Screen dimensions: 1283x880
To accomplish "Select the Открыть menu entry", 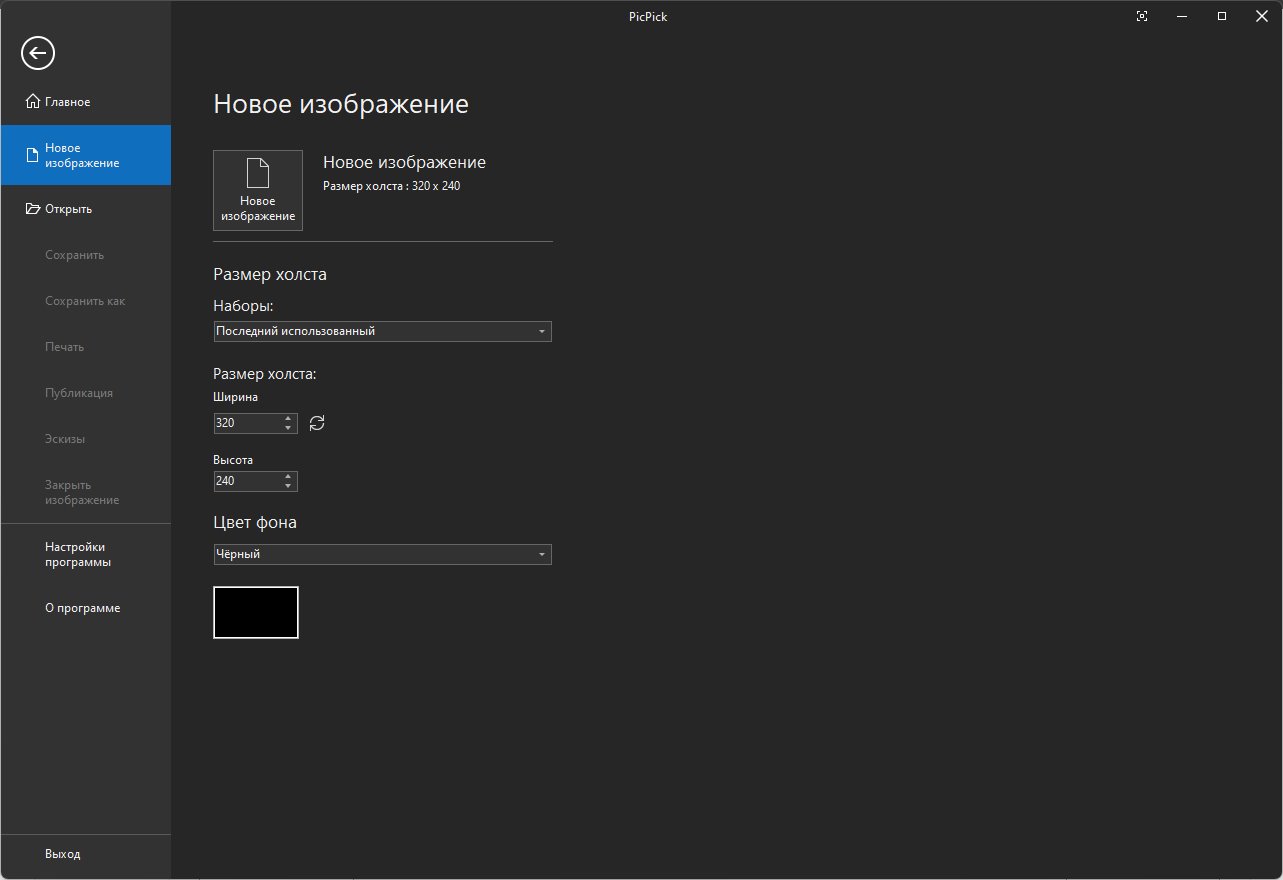I will (x=68, y=209).
